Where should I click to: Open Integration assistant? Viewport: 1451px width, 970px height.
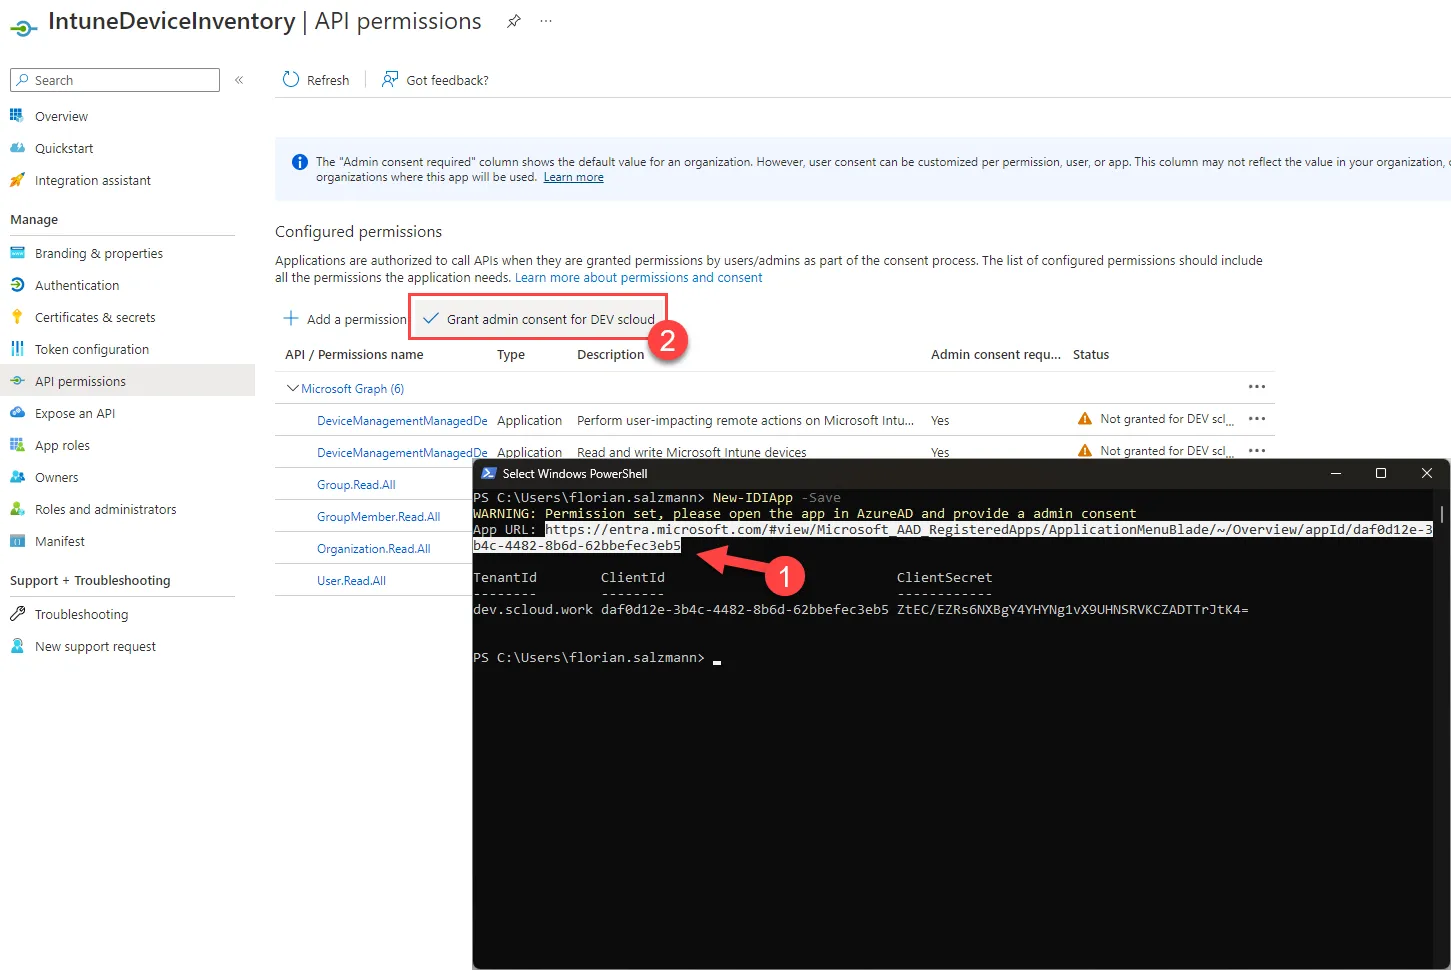pyautogui.click(x=93, y=180)
